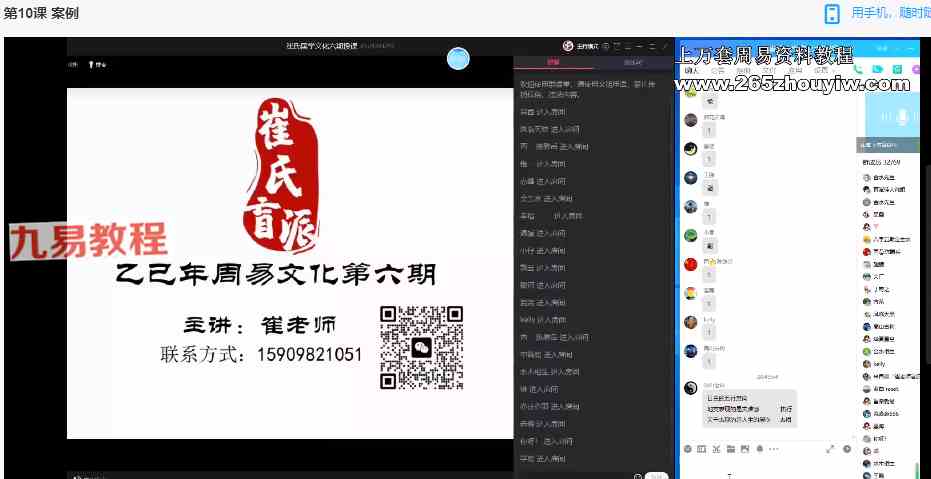This screenshot has height=479, width=931.
Task: Click the mobile phone icon at top right
Action: [831, 13]
